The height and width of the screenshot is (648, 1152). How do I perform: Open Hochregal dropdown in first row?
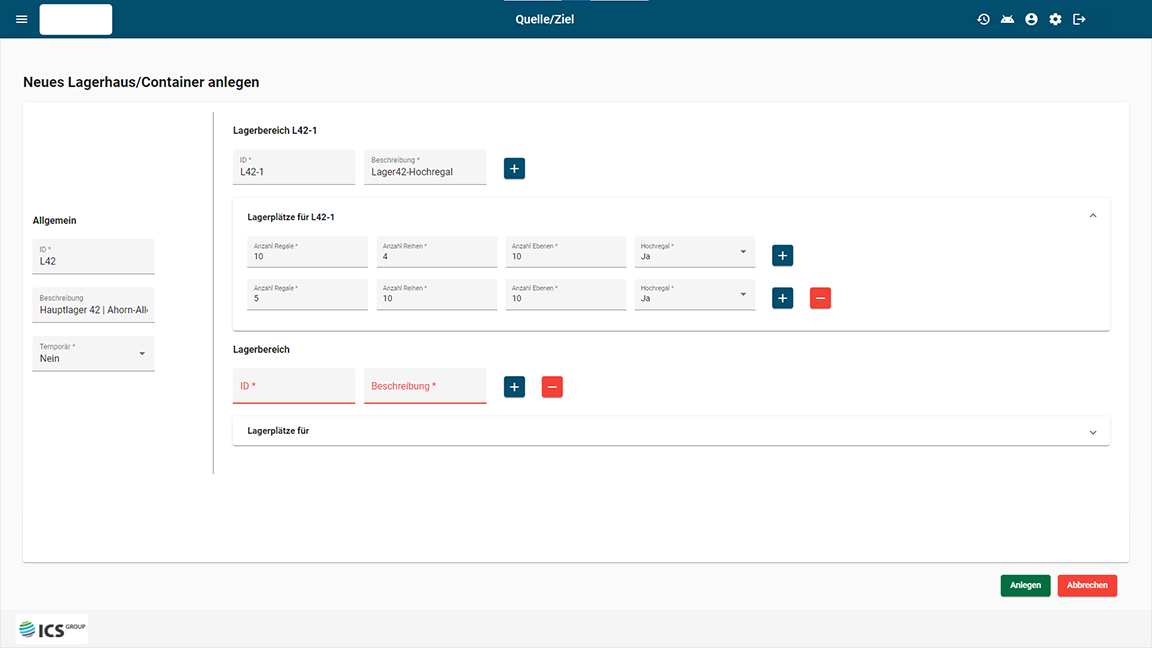[695, 252]
